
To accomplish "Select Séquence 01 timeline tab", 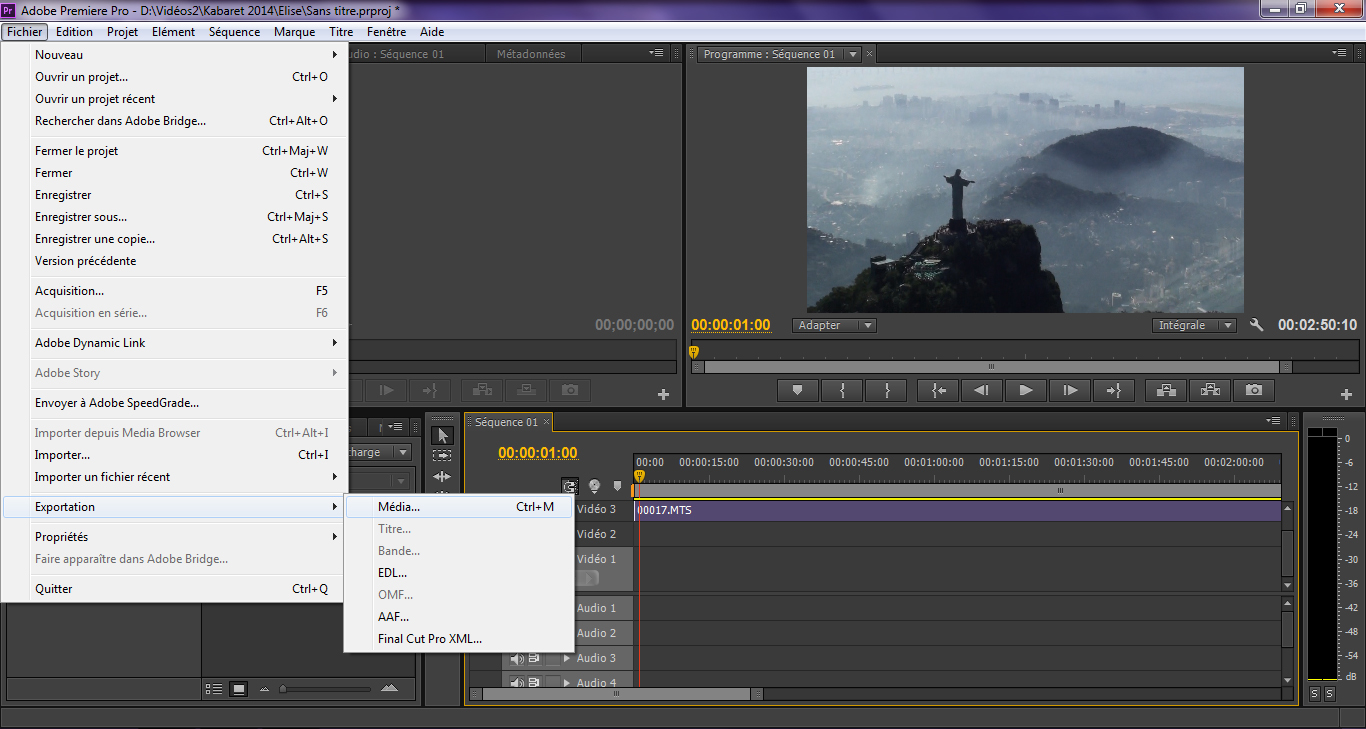I will [x=506, y=422].
